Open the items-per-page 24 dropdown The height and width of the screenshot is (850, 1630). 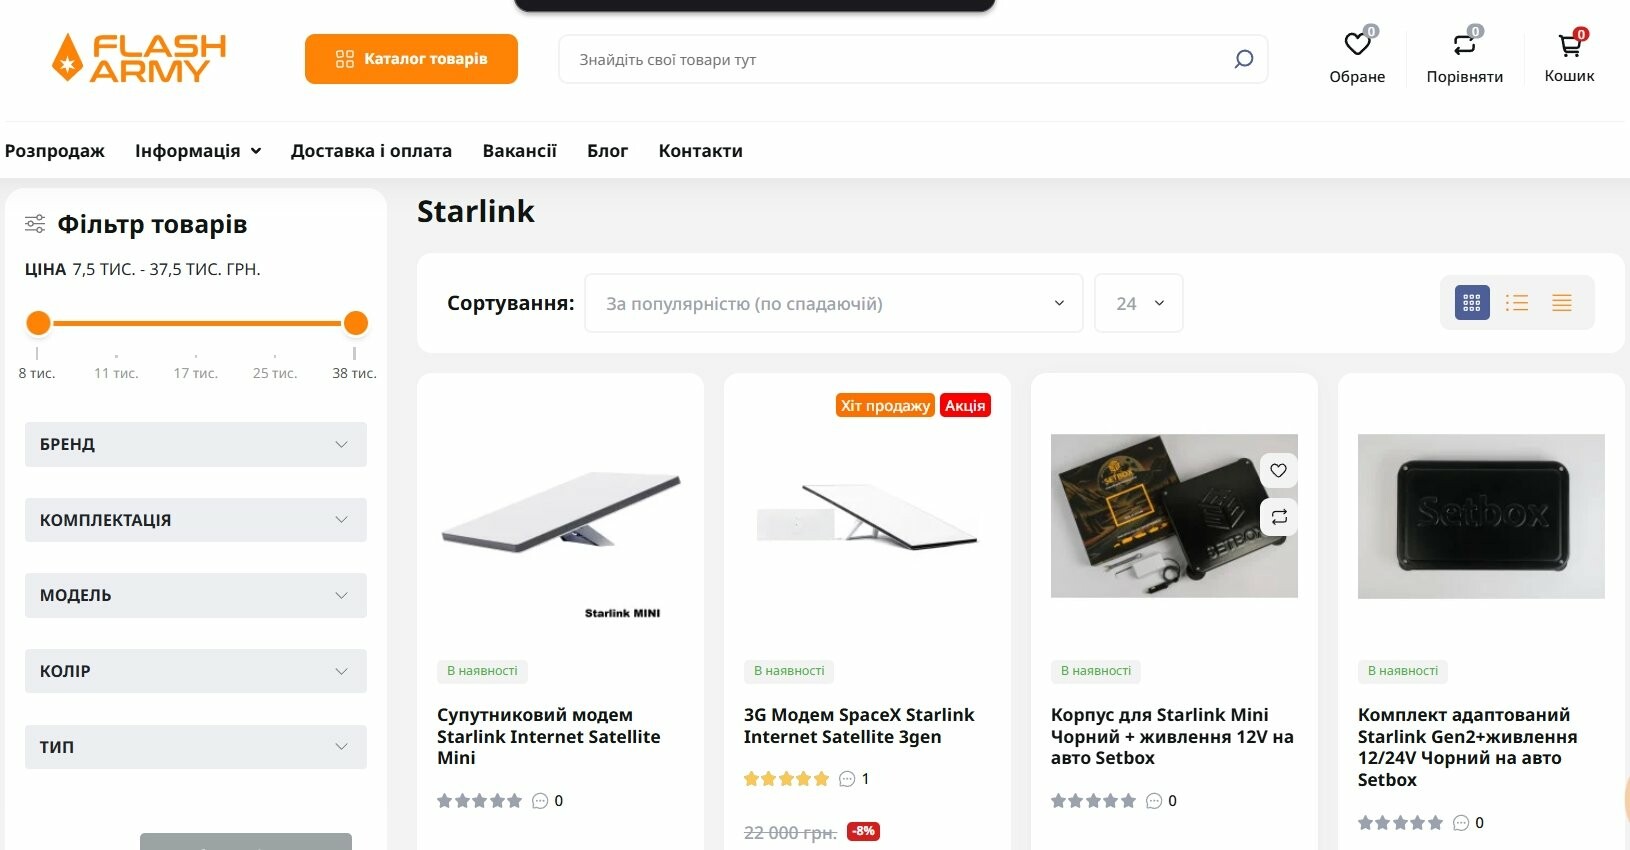point(1139,303)
